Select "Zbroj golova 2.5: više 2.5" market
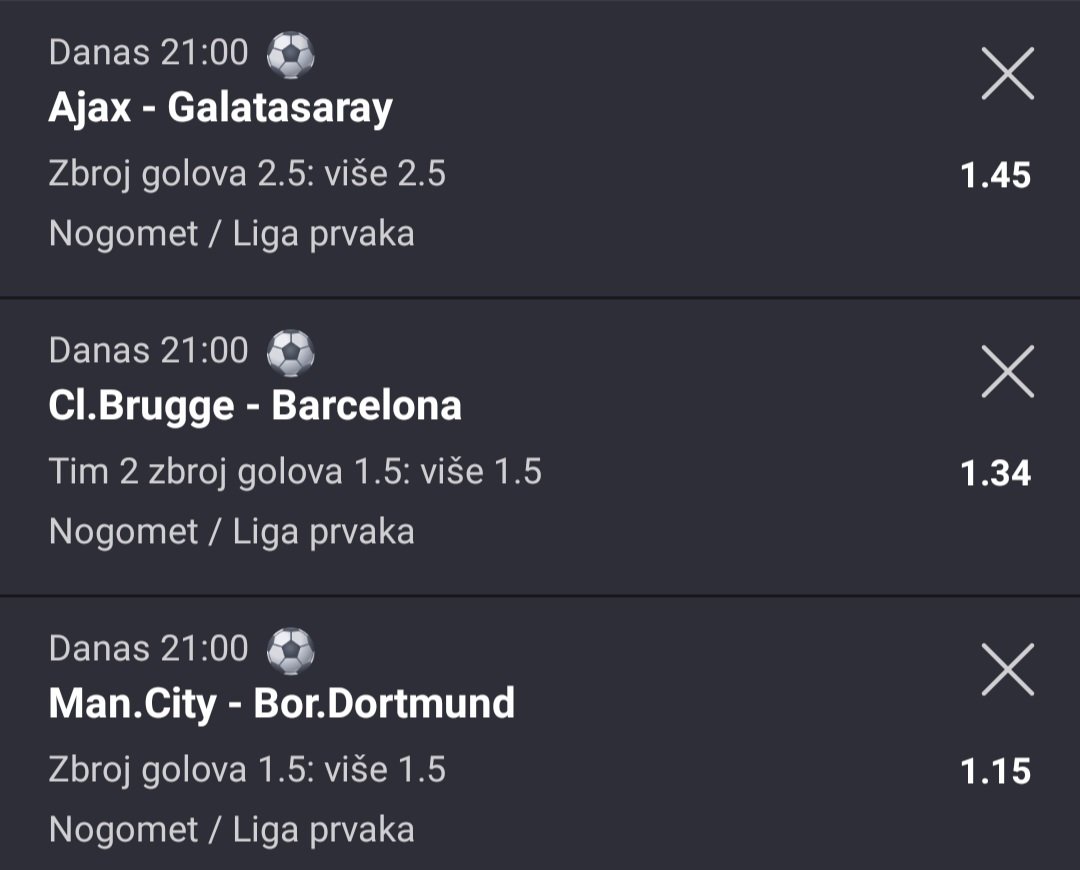Screen dimensions: 1080x870 (247, 175)
